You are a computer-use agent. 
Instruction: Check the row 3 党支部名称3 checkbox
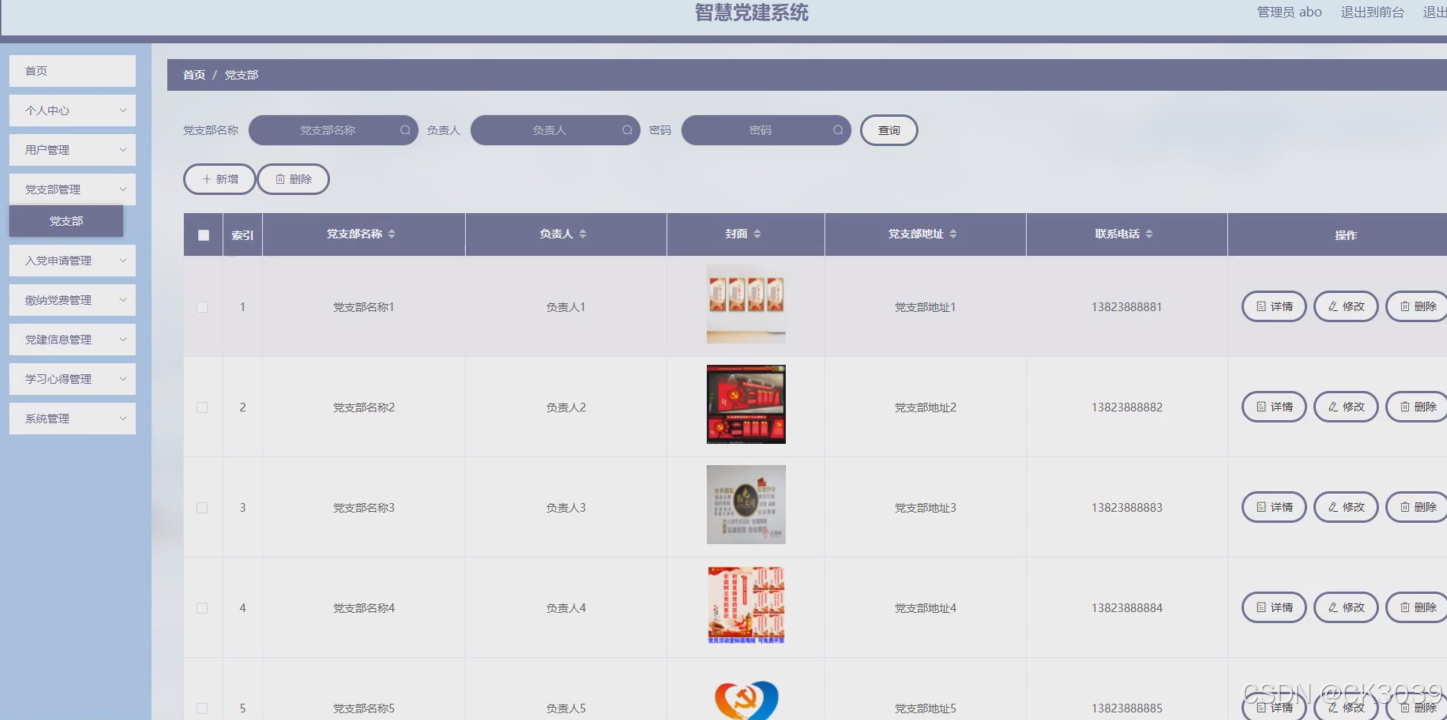coord(202,508)
